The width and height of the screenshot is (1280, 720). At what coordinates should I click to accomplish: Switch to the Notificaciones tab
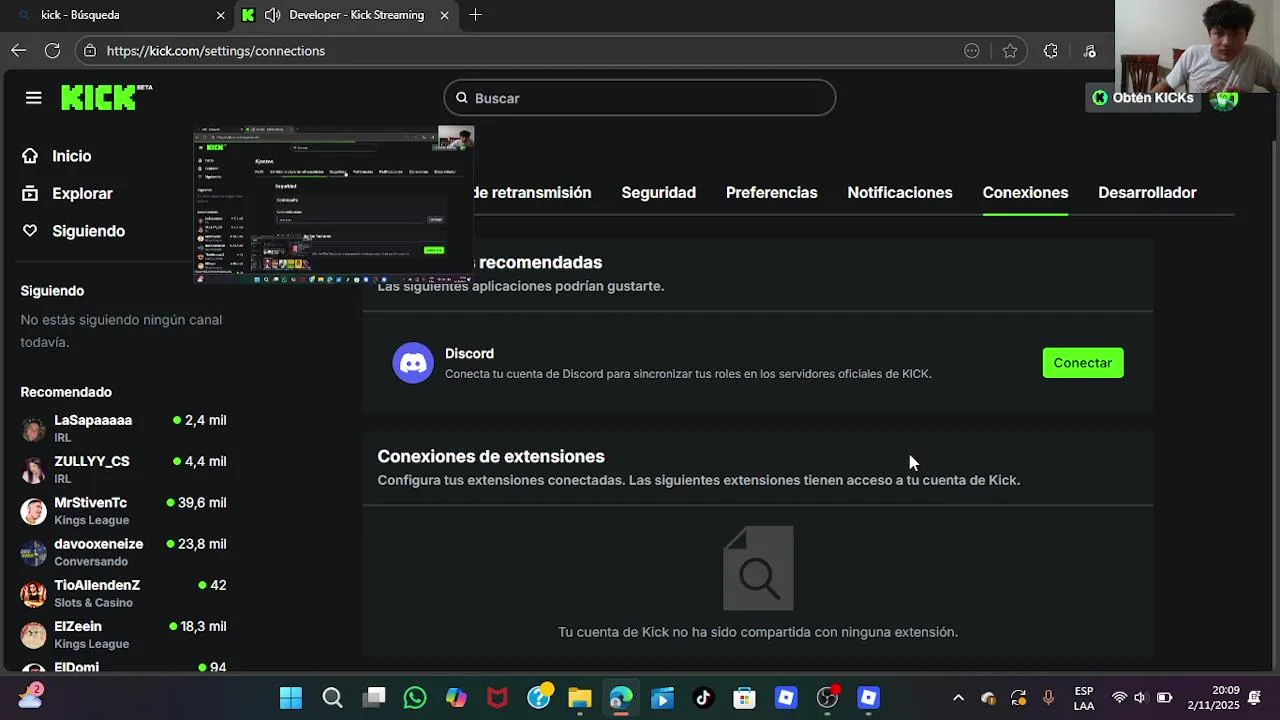[x=900, y=193]
